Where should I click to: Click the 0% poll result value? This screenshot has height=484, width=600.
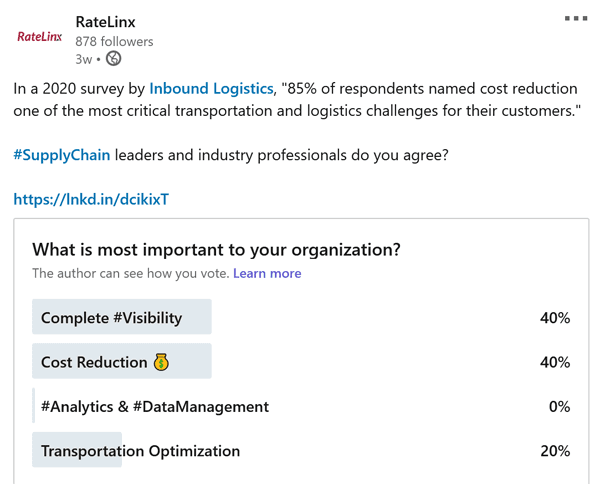pyautogui.click(x=558, y=406)
